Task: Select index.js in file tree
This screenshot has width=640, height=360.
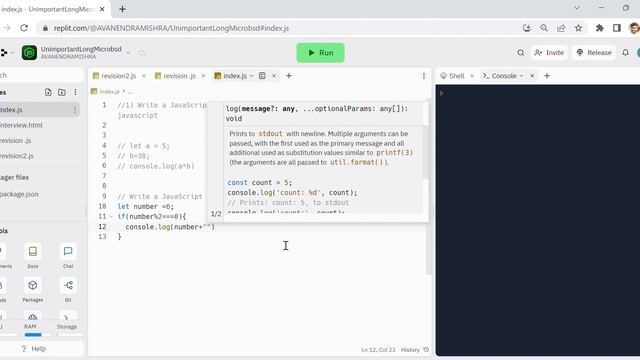Action: [40, 110]
